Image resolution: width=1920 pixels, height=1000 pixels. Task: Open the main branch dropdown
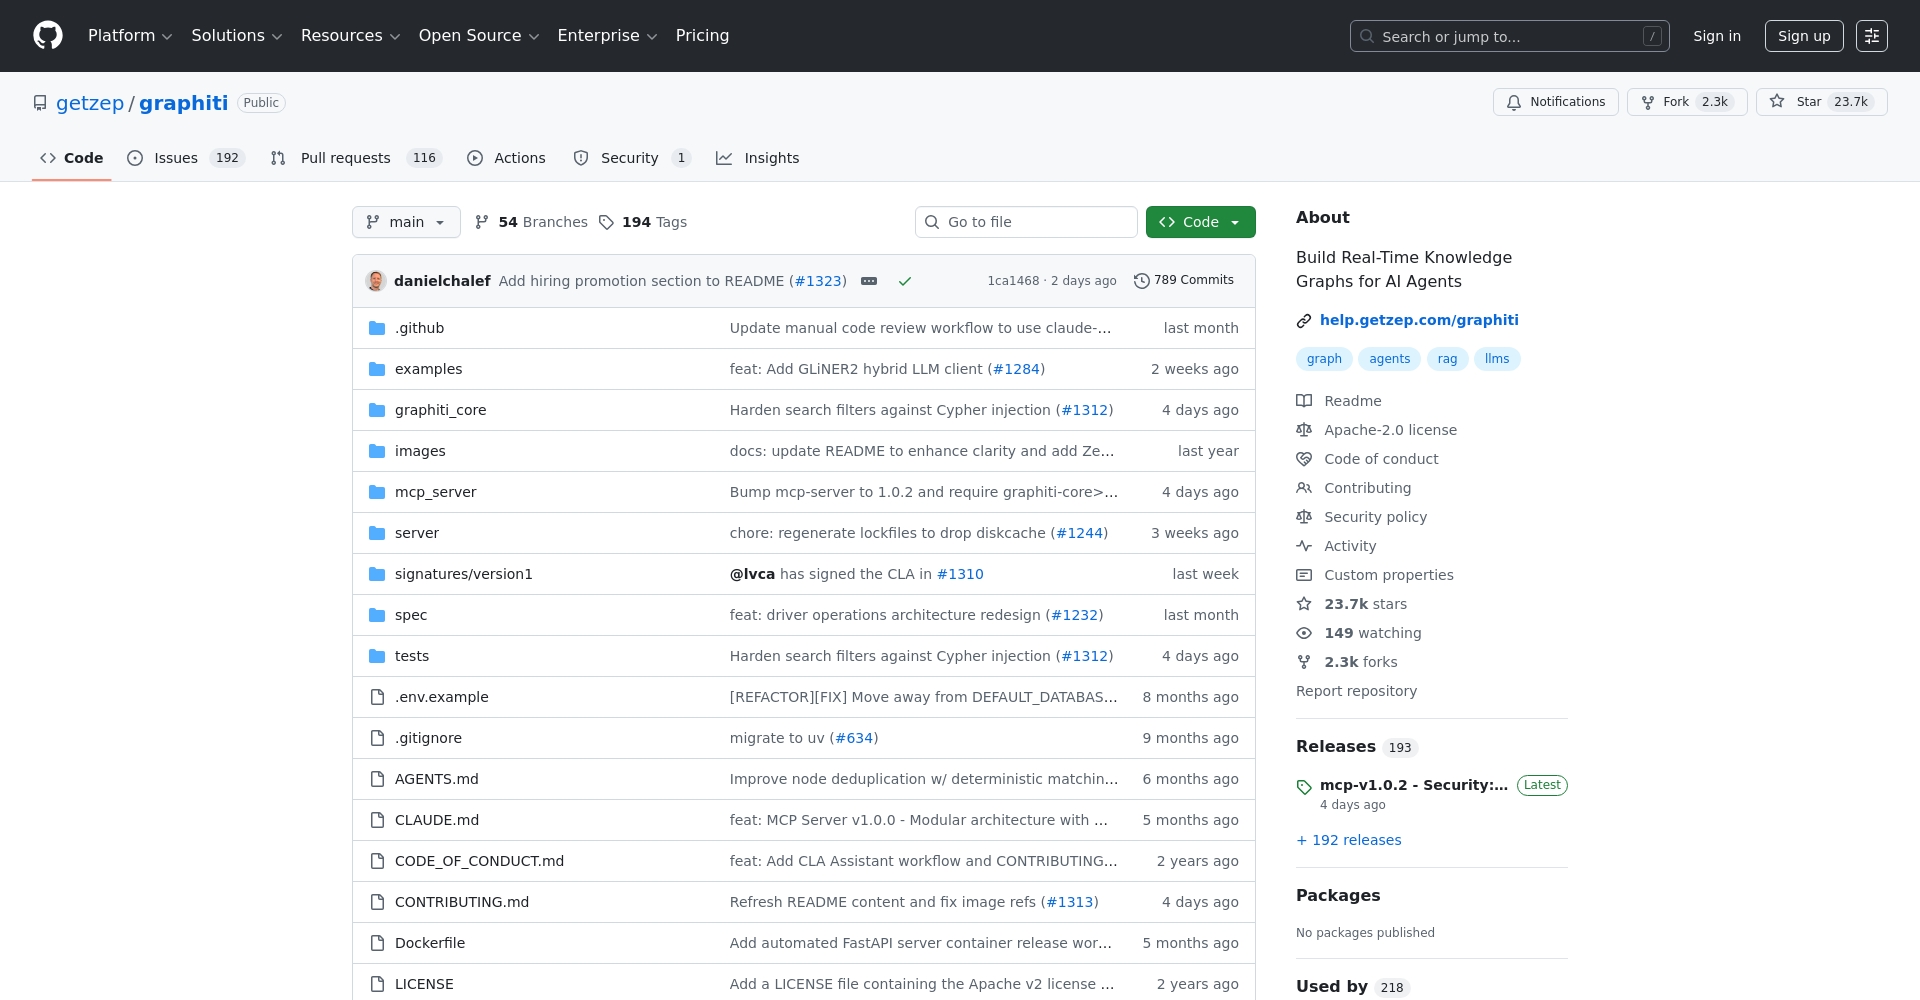(x=406, y=222)
